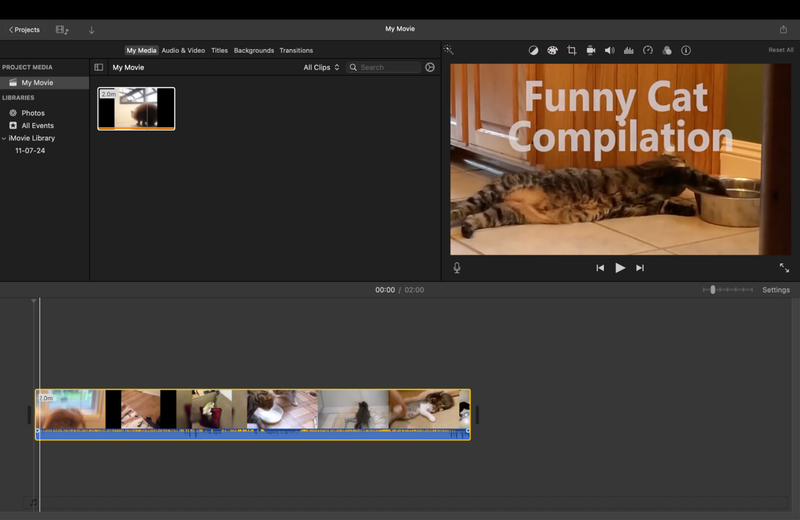Open Photos library
The image size is (800, 520).
pos(33,113)
